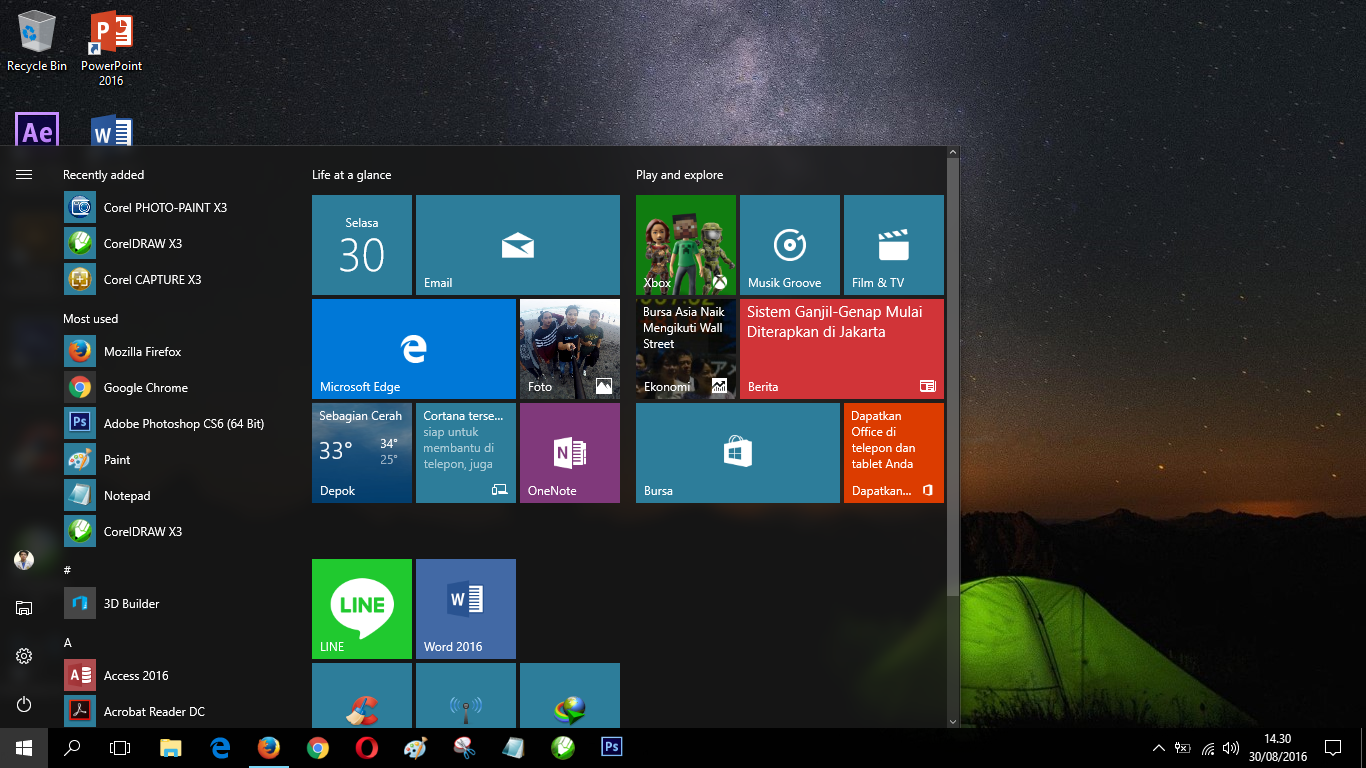Select Recycle Bin on the desktop
This screenshot has height=768, width=1366.
pyautogui.click(x=37, y=41)
